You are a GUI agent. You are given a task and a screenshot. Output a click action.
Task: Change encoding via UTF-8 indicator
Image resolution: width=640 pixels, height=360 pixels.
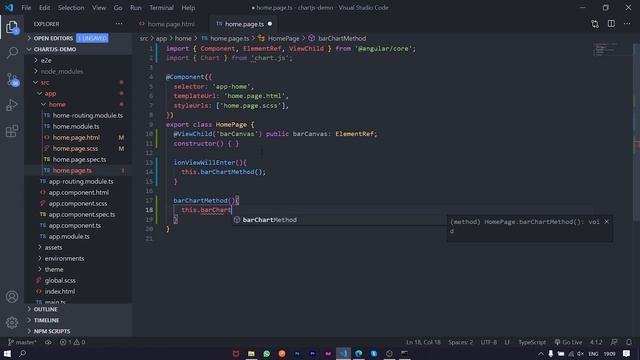pyautogui.click(x=489, y=342)
